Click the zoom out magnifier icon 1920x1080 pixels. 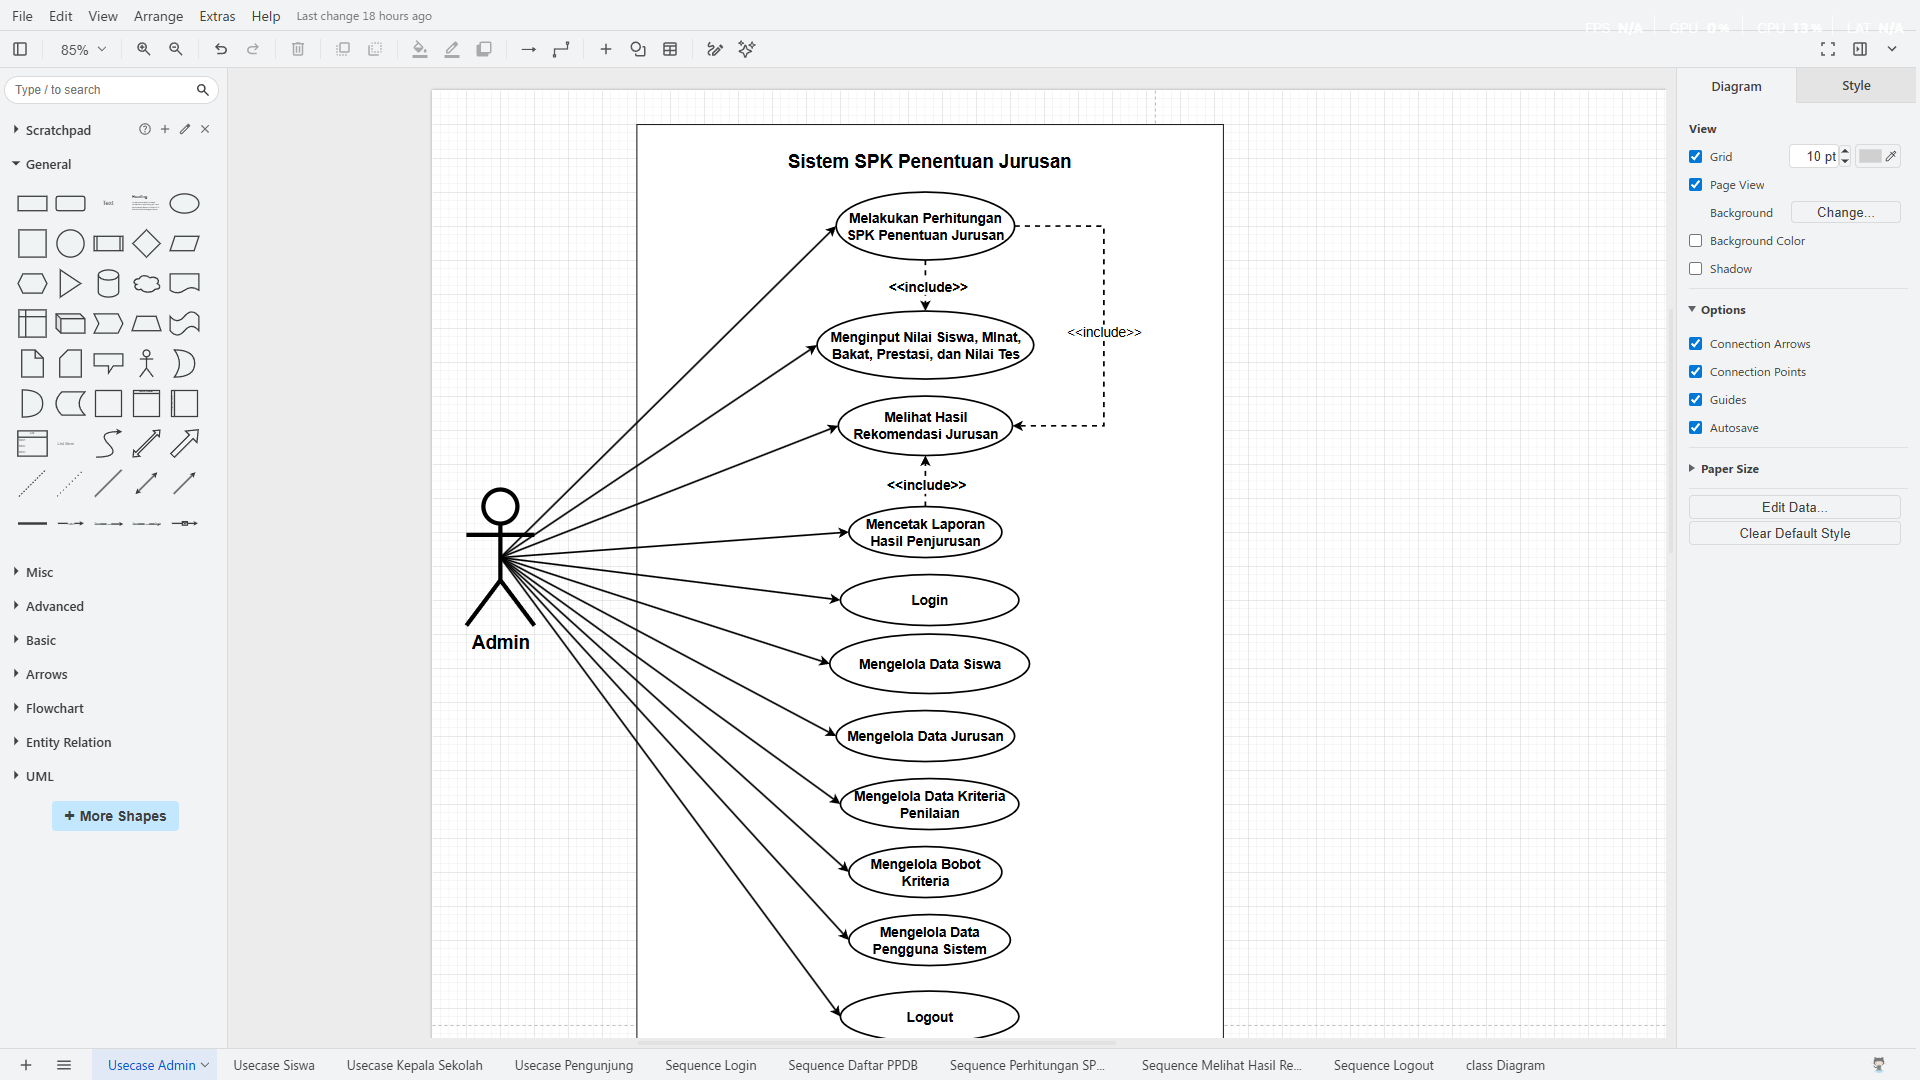(x=176, y=49)
